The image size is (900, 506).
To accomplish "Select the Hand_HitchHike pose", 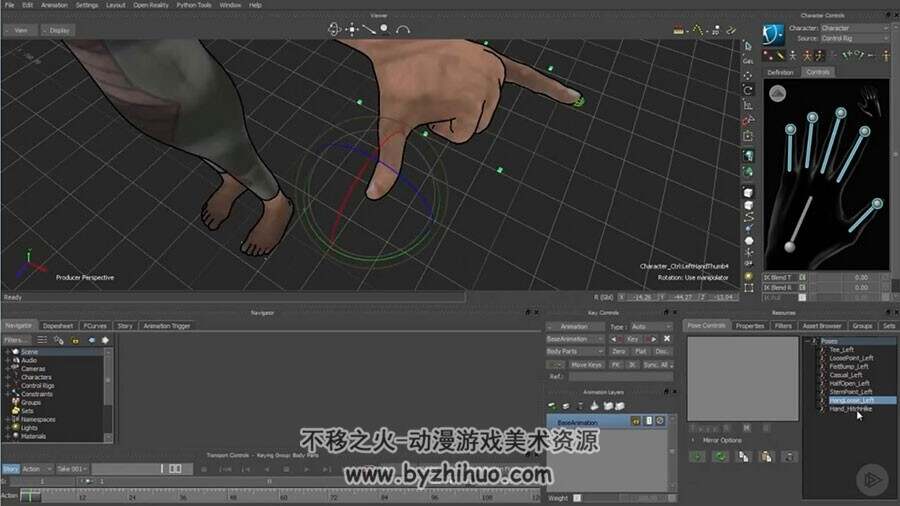I will click(x=851, y=409).
